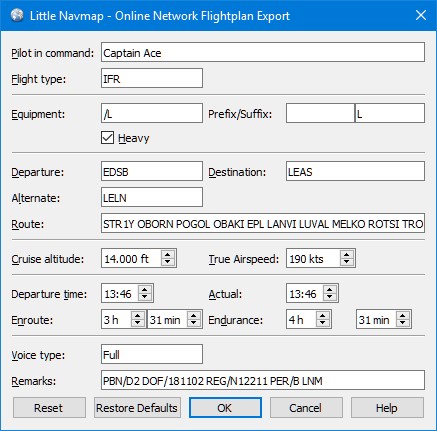Decrease Cruise altitude with down arrow
This screenshot has width=437, height=431.
coord(168,262)
